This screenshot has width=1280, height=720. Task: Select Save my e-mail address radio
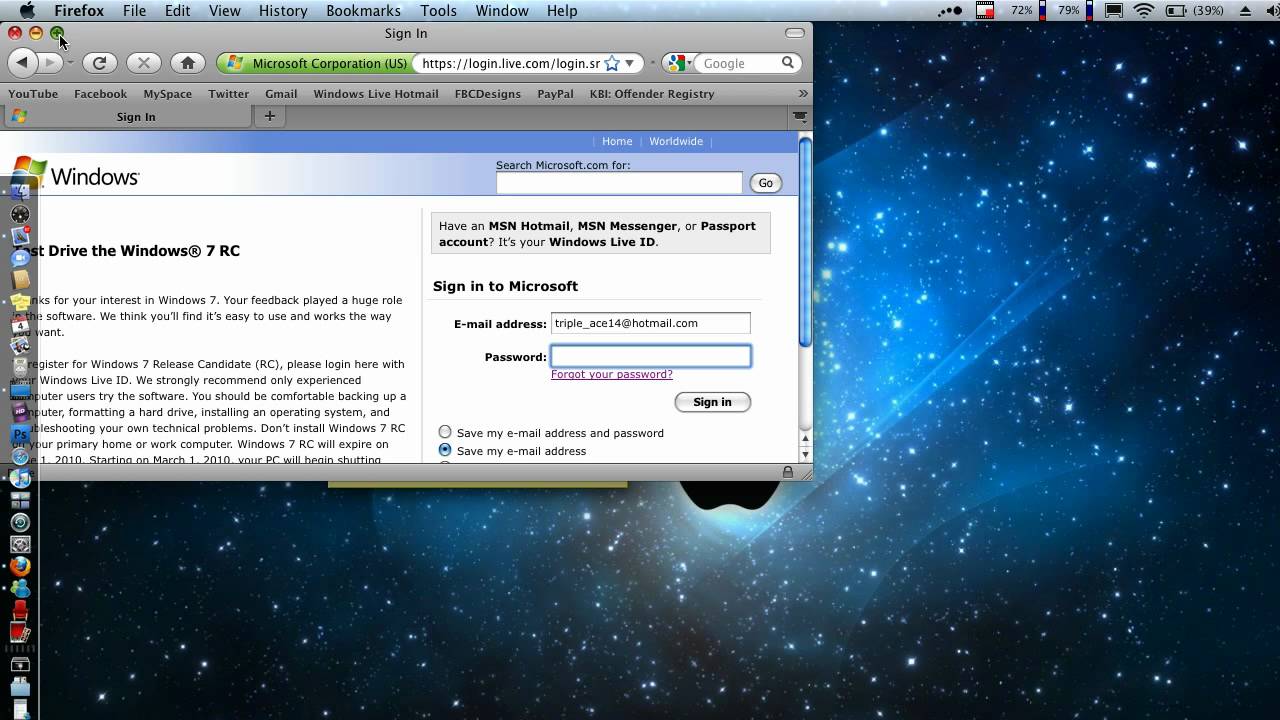445,450
